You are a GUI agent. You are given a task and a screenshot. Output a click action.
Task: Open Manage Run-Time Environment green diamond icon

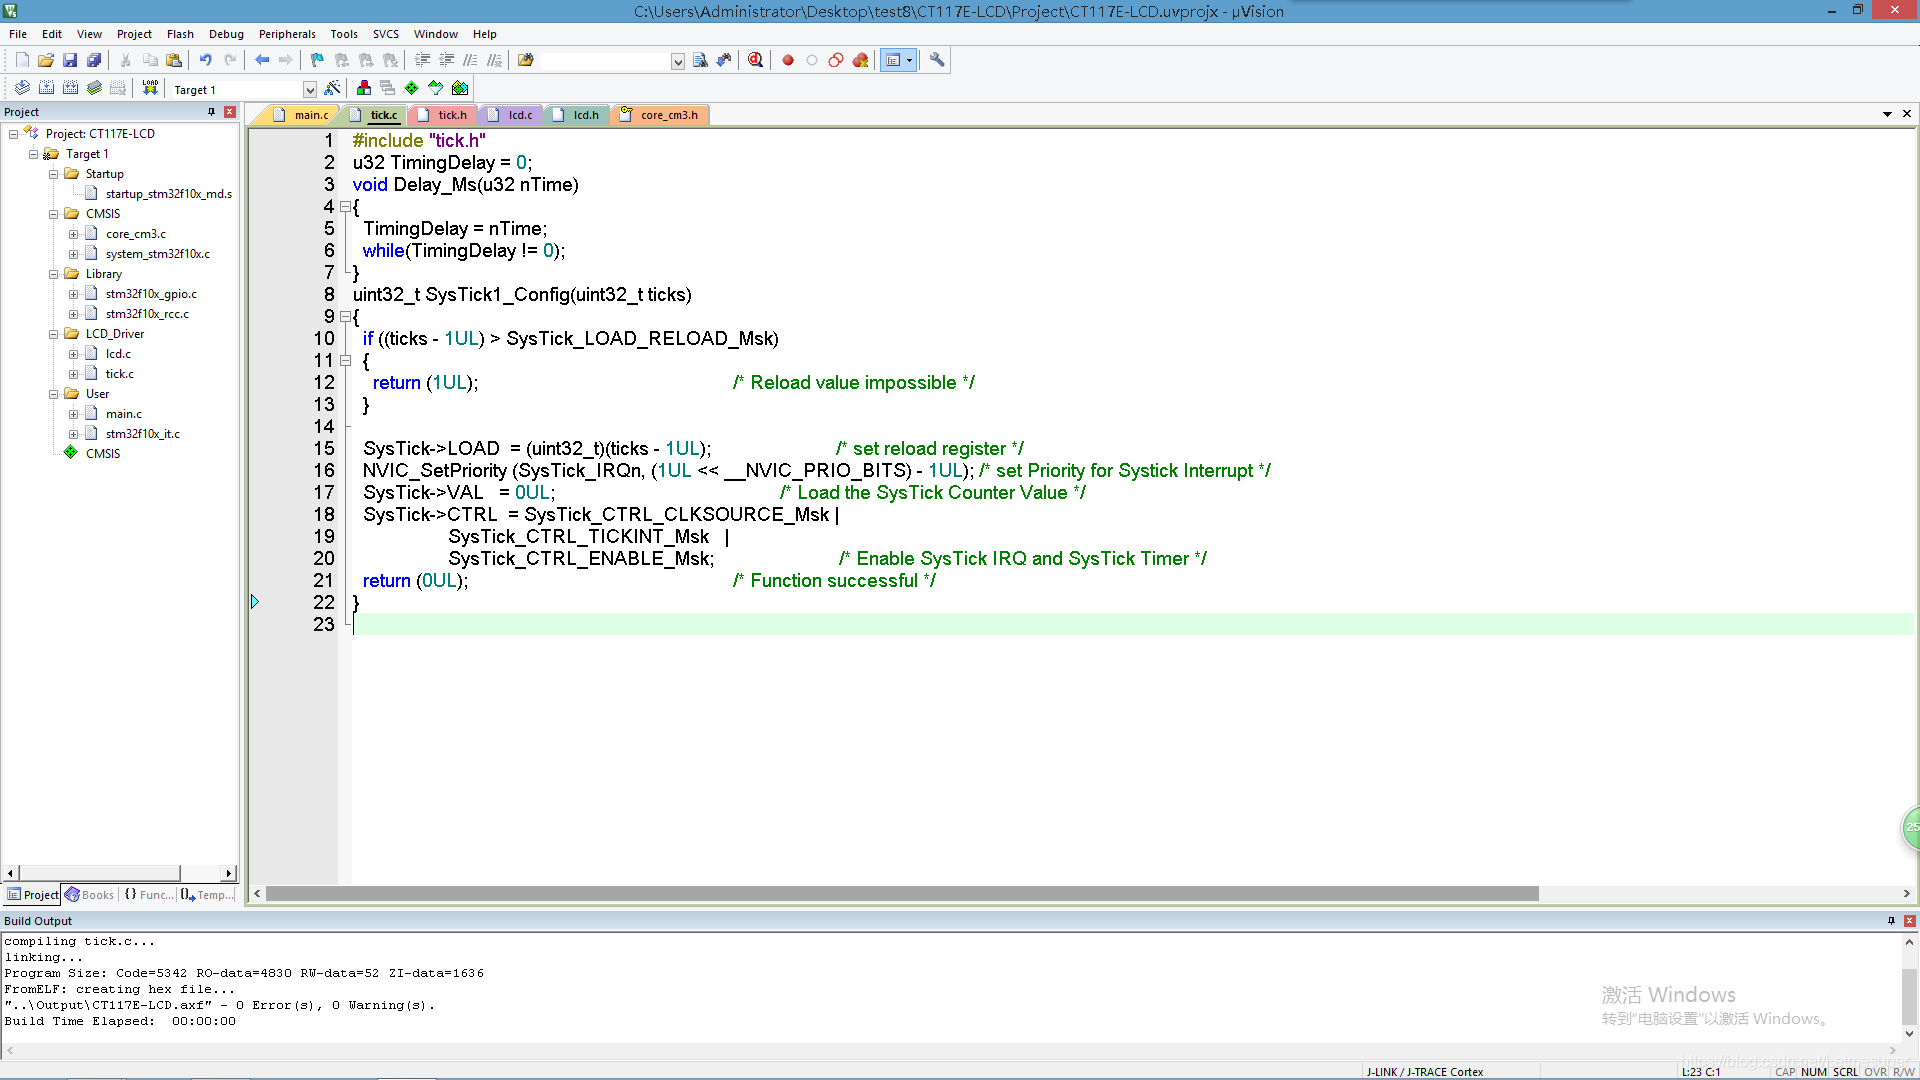tap(411, 88)
